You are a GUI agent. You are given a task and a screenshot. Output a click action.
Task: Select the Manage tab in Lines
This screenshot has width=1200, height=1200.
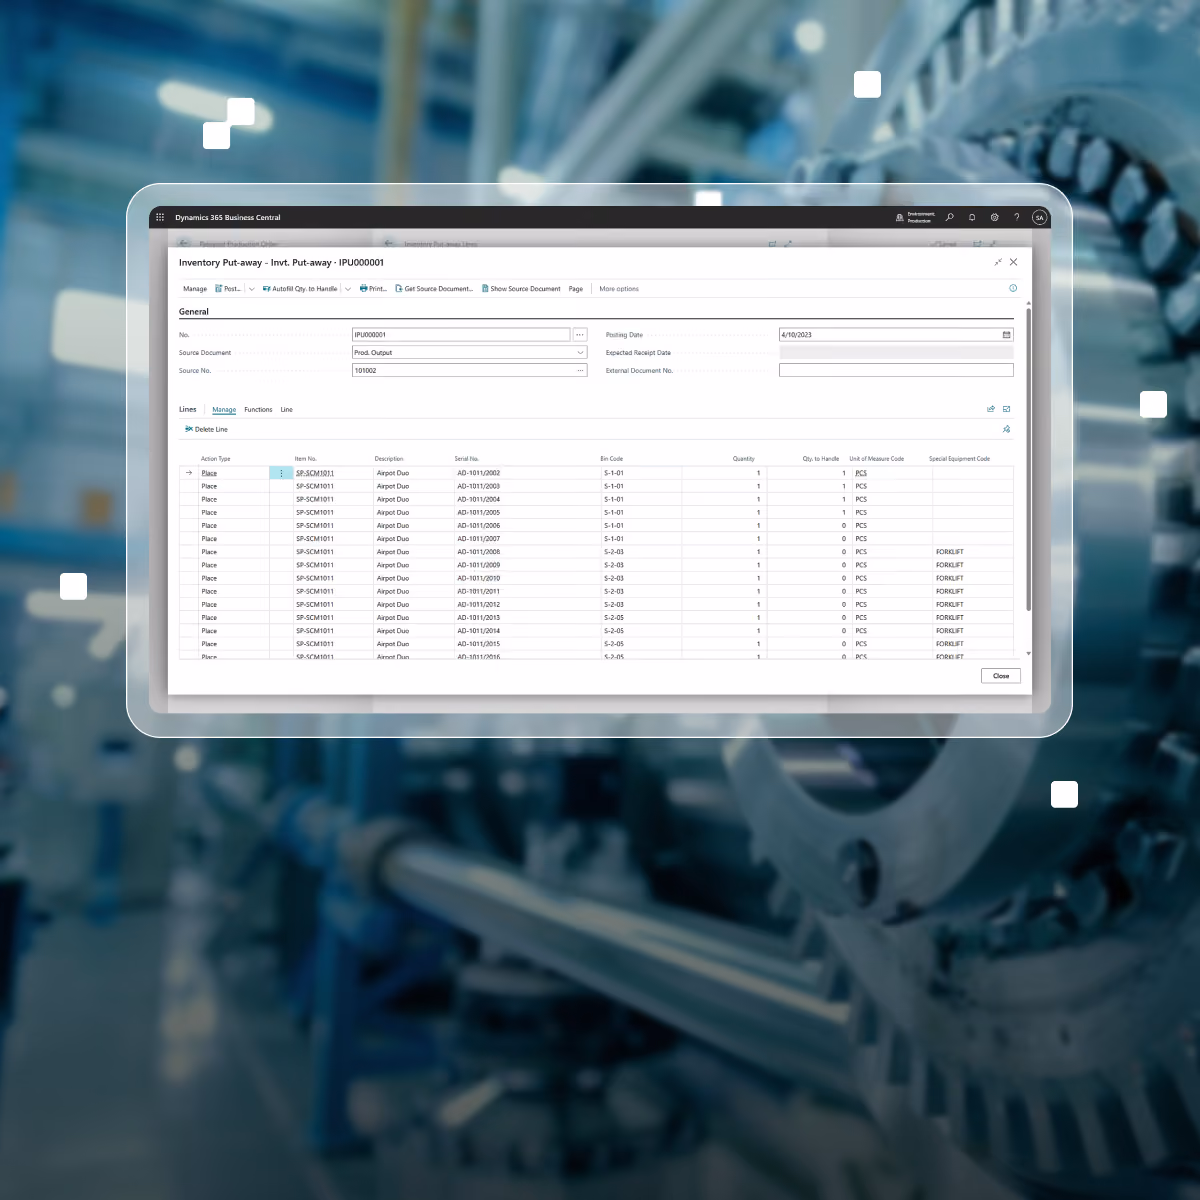pyautogui.click(x=224, y=410)
